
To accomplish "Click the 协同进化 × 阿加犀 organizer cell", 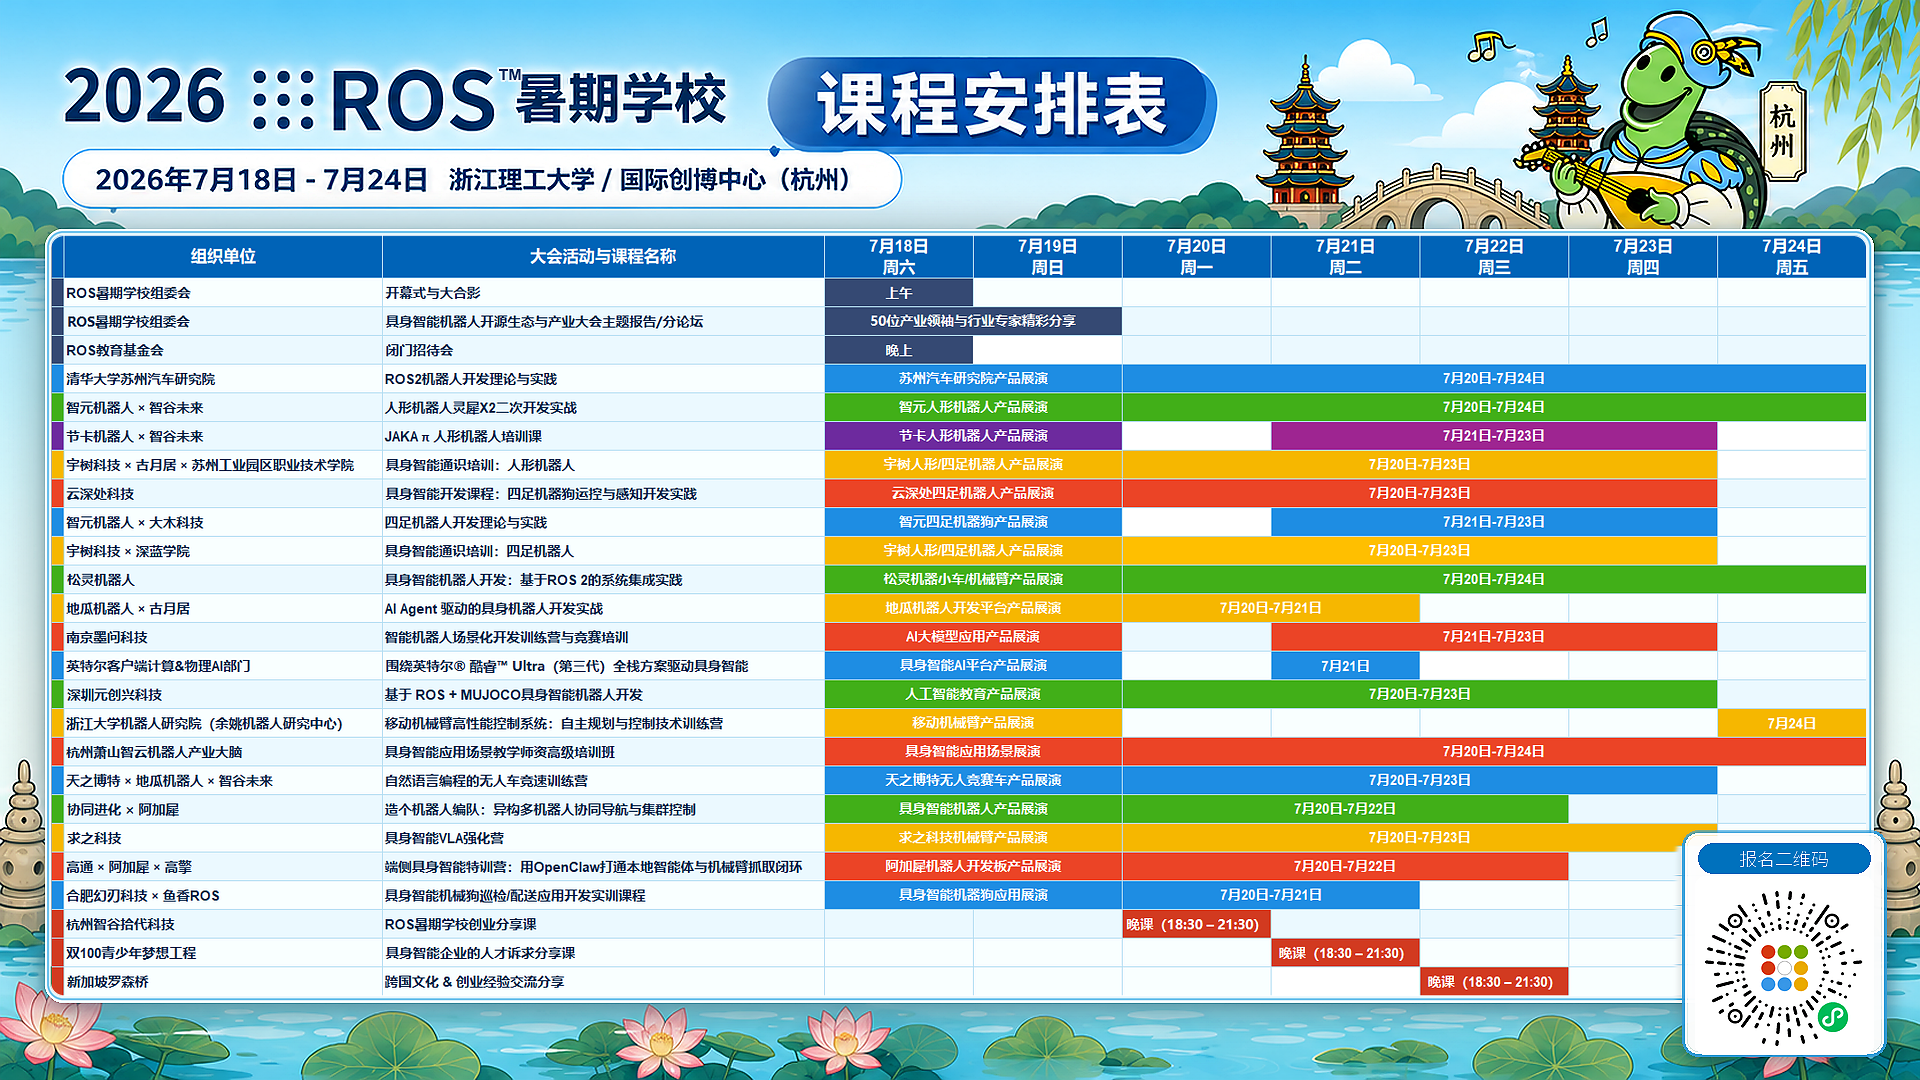I will click(x=223, y=809).
